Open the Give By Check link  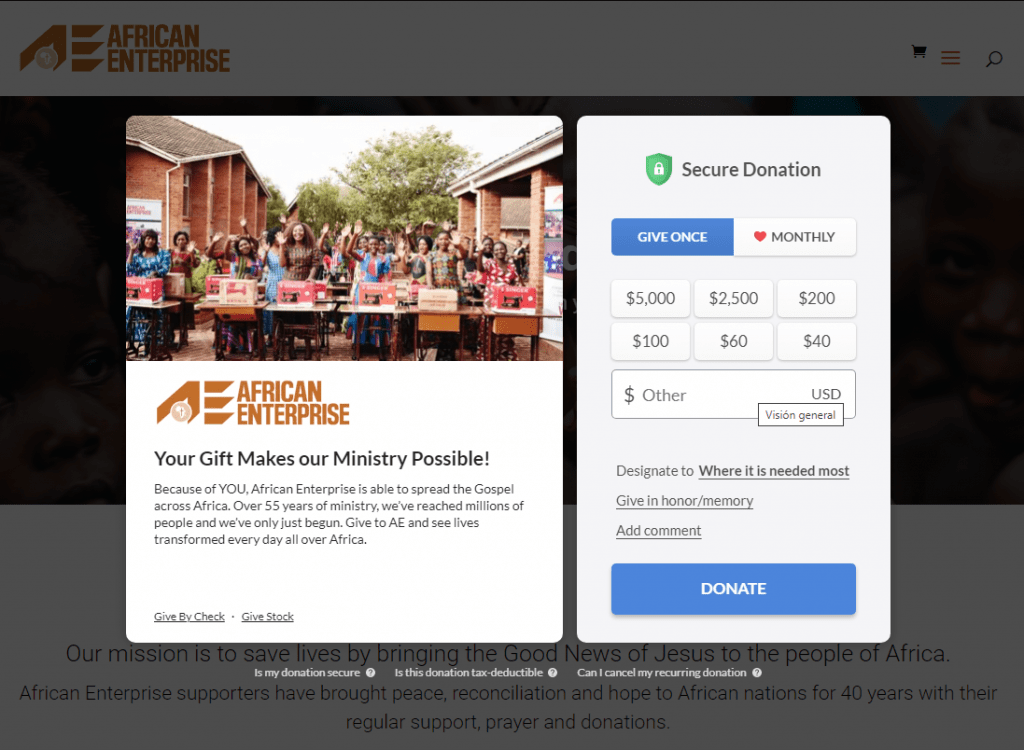click(x=189, y=617)
